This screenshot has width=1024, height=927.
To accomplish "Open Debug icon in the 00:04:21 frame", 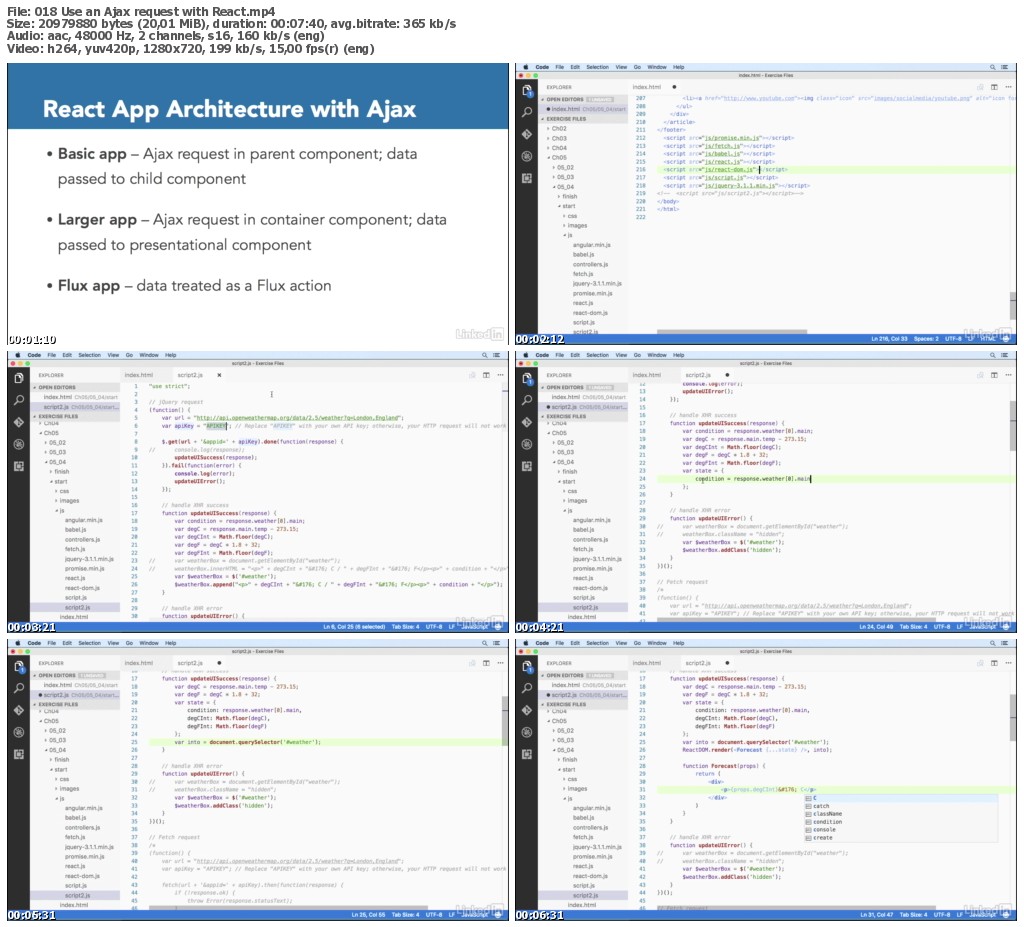I will pos(527,444).
